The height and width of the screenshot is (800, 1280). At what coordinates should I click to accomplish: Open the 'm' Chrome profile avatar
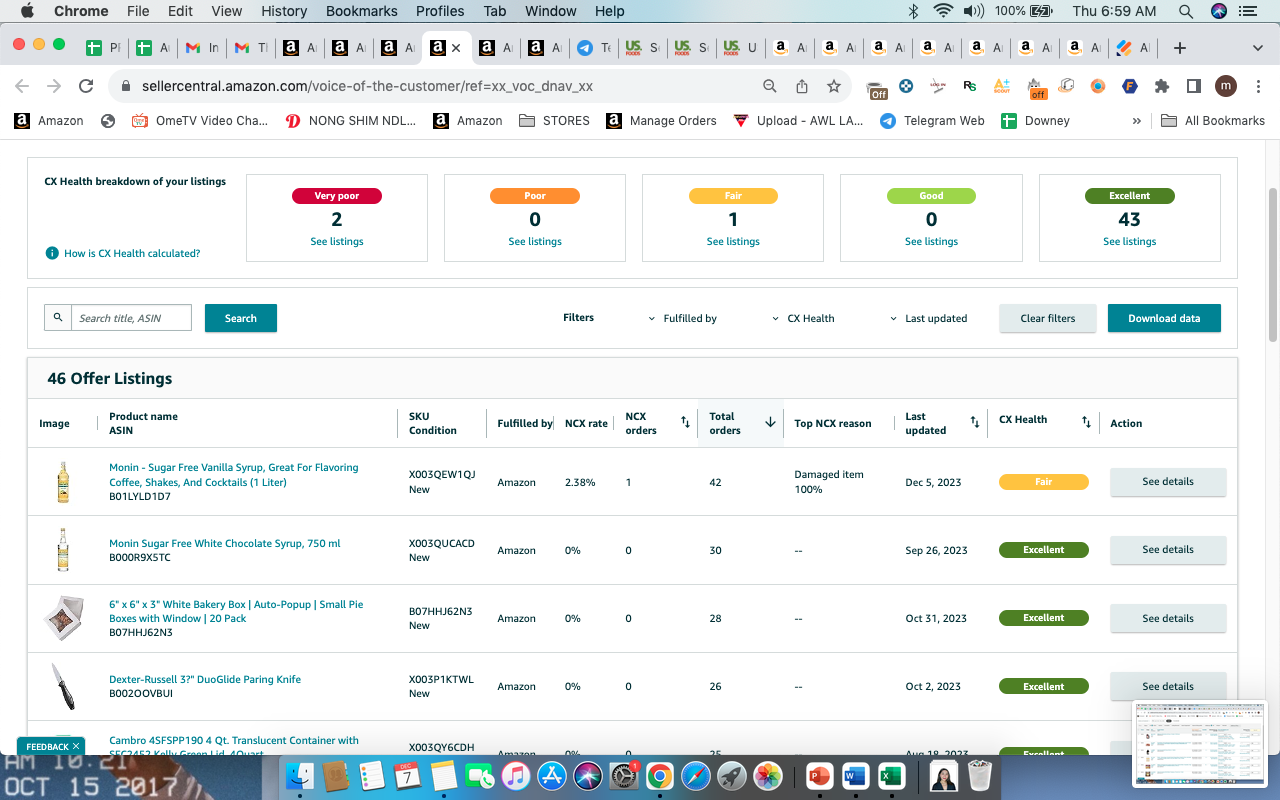click(x=1226, y=86)
